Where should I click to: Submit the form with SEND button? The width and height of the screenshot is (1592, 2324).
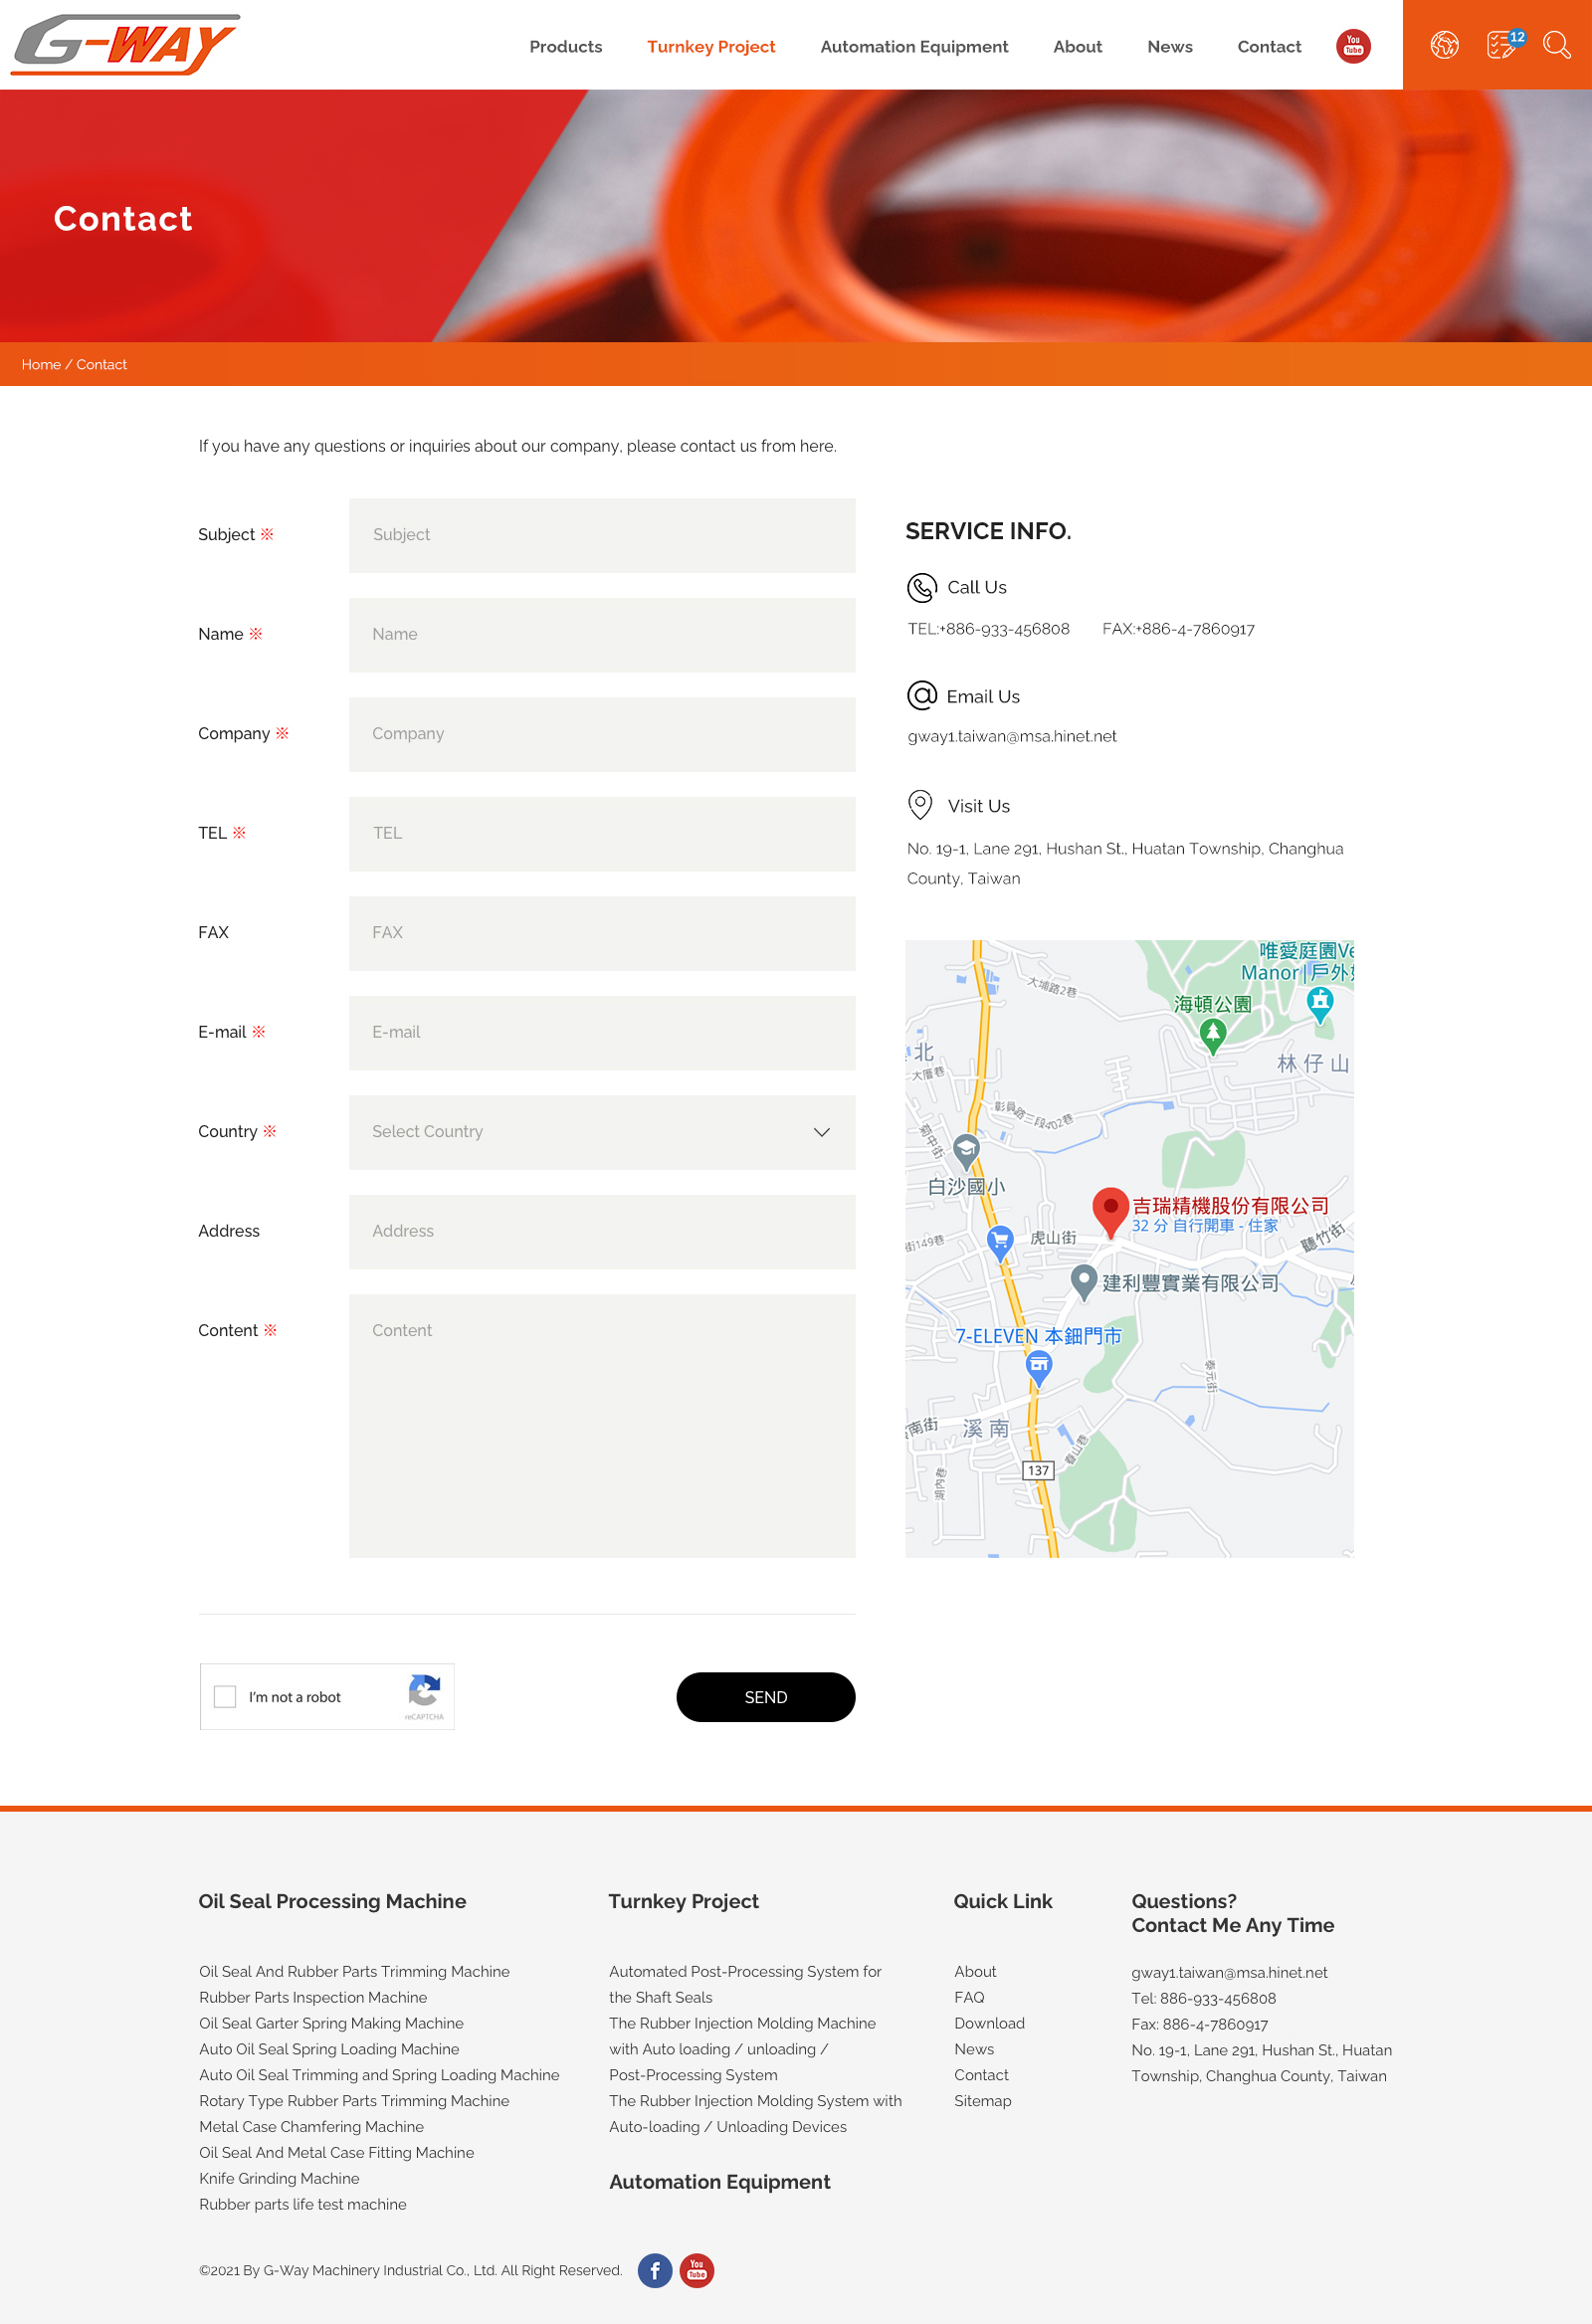(x=766, y=1697)
